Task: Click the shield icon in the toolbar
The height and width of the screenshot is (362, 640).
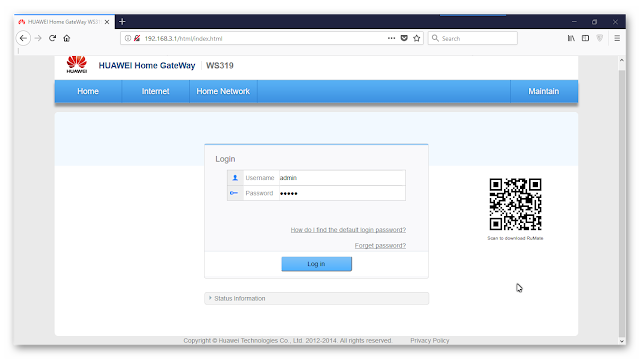Action: tap(600, 38)
